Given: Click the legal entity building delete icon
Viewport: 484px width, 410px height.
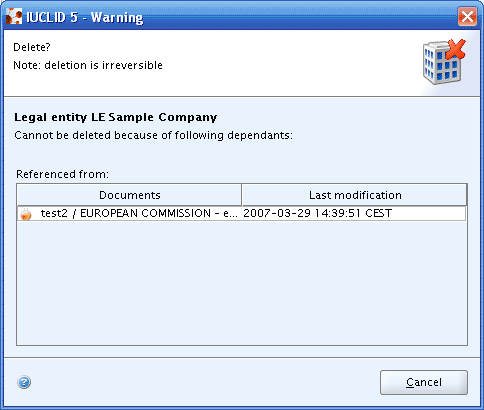Looking at the screenshot, I should pyautogui.click(x=444, y=62).
